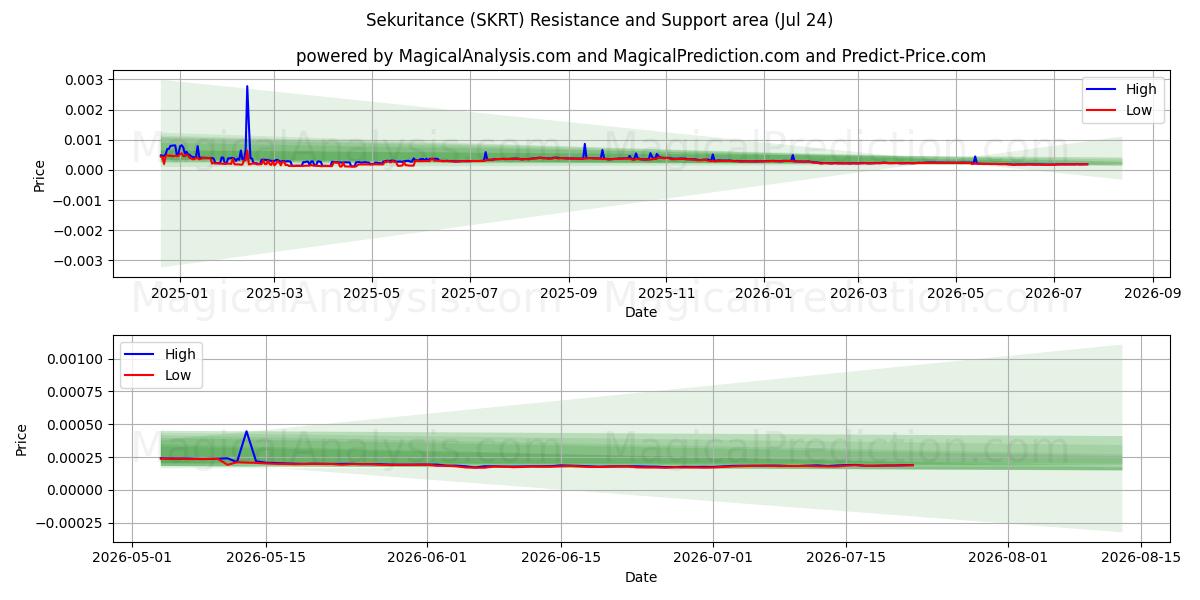Click the 2026-06-15 date tick label
Viewport: 1200px width, 600px height.
(561, 558)
